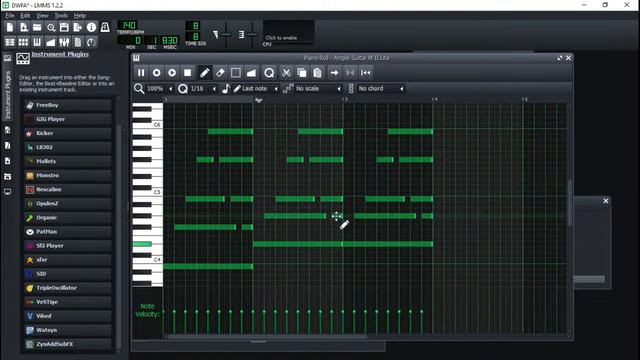Select the Pitch bend detune tool

coord(251,73)
